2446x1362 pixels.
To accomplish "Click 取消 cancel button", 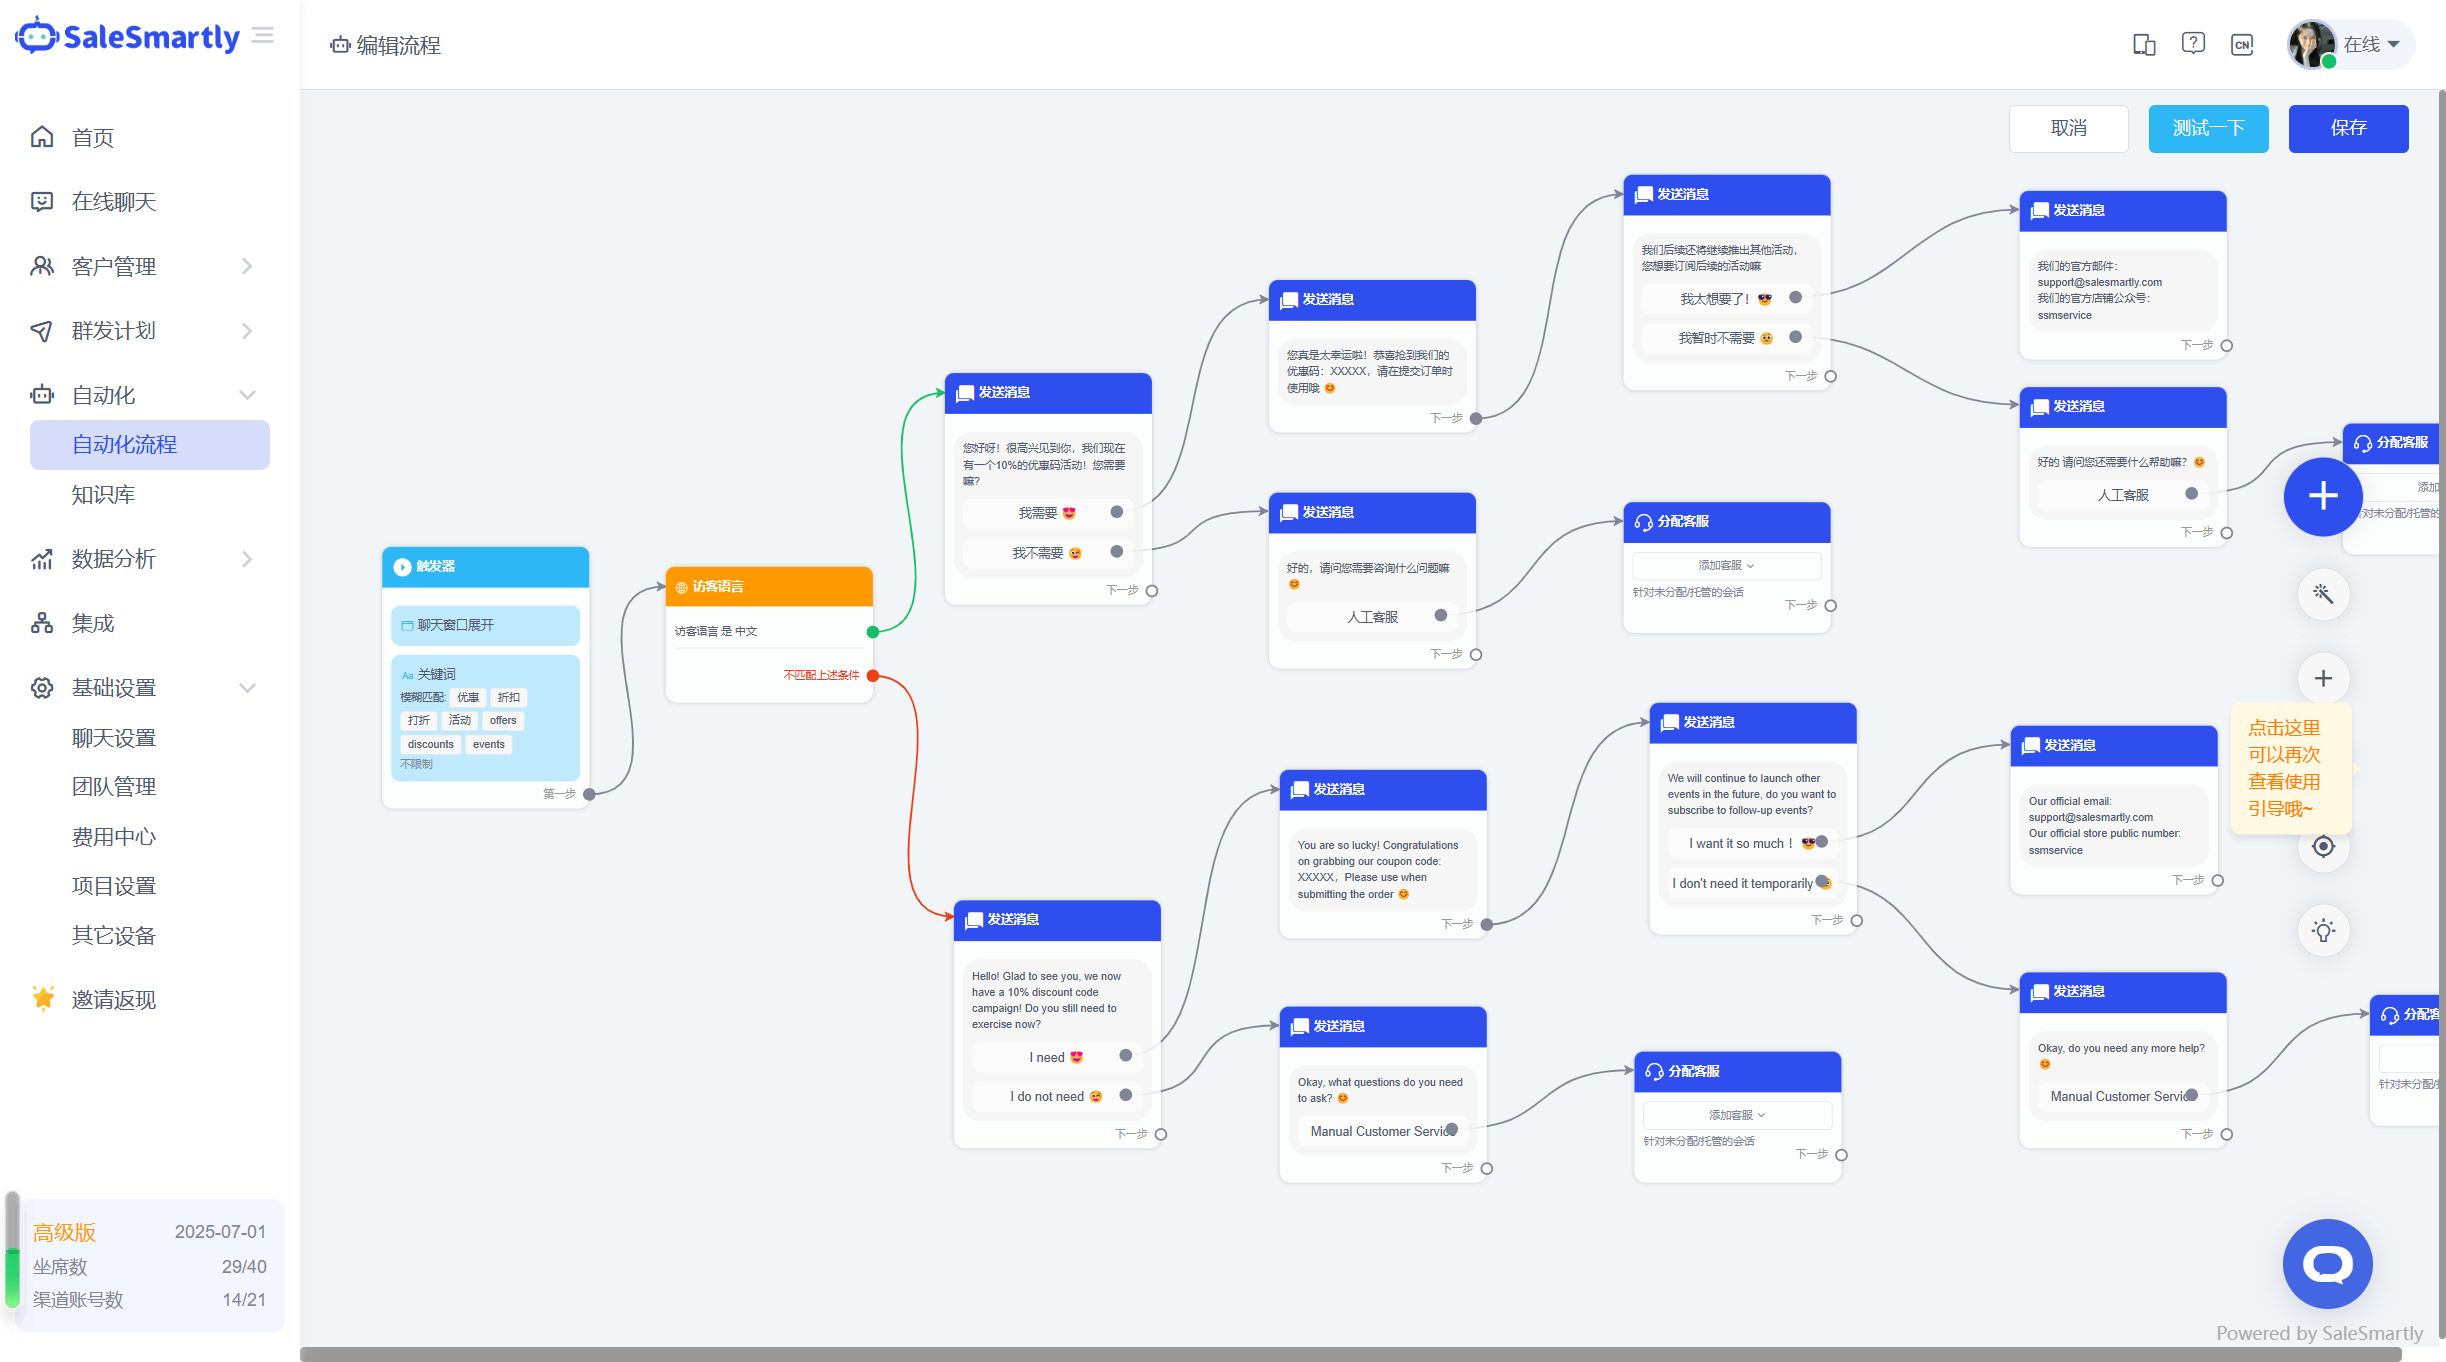I will [2068, 128].
